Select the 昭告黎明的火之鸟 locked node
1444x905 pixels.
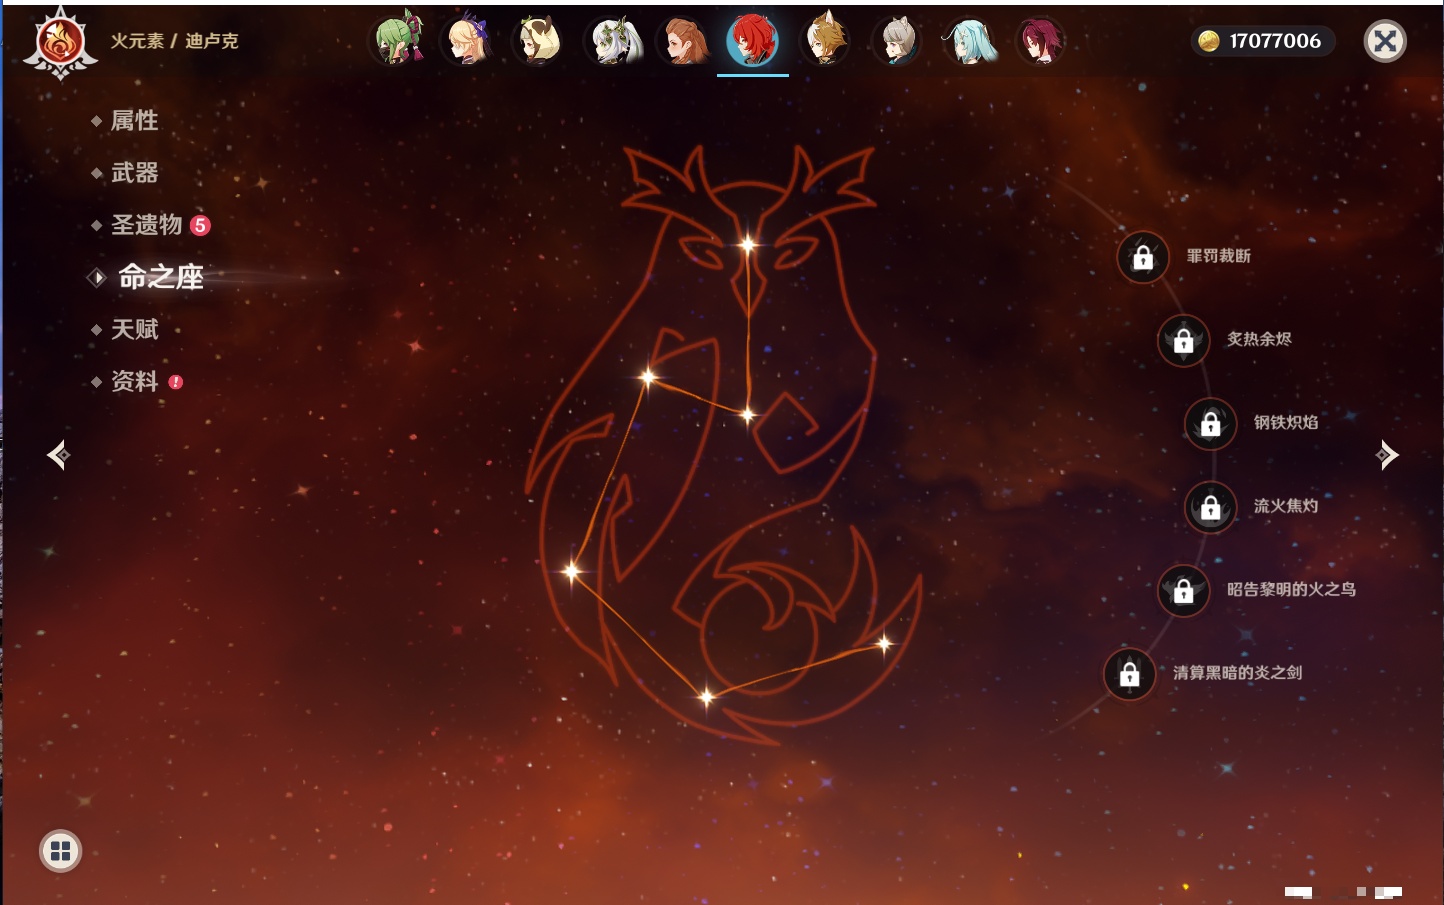pos(1183,590)
